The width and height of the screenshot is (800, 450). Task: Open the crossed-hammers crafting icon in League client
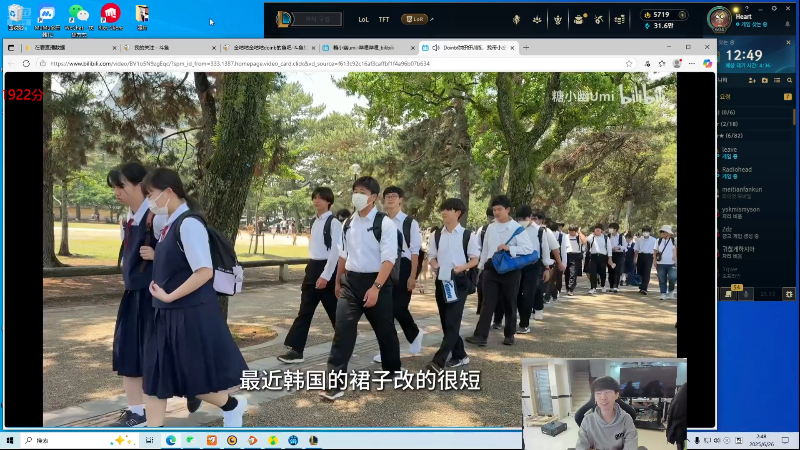(x=599, y=19)
